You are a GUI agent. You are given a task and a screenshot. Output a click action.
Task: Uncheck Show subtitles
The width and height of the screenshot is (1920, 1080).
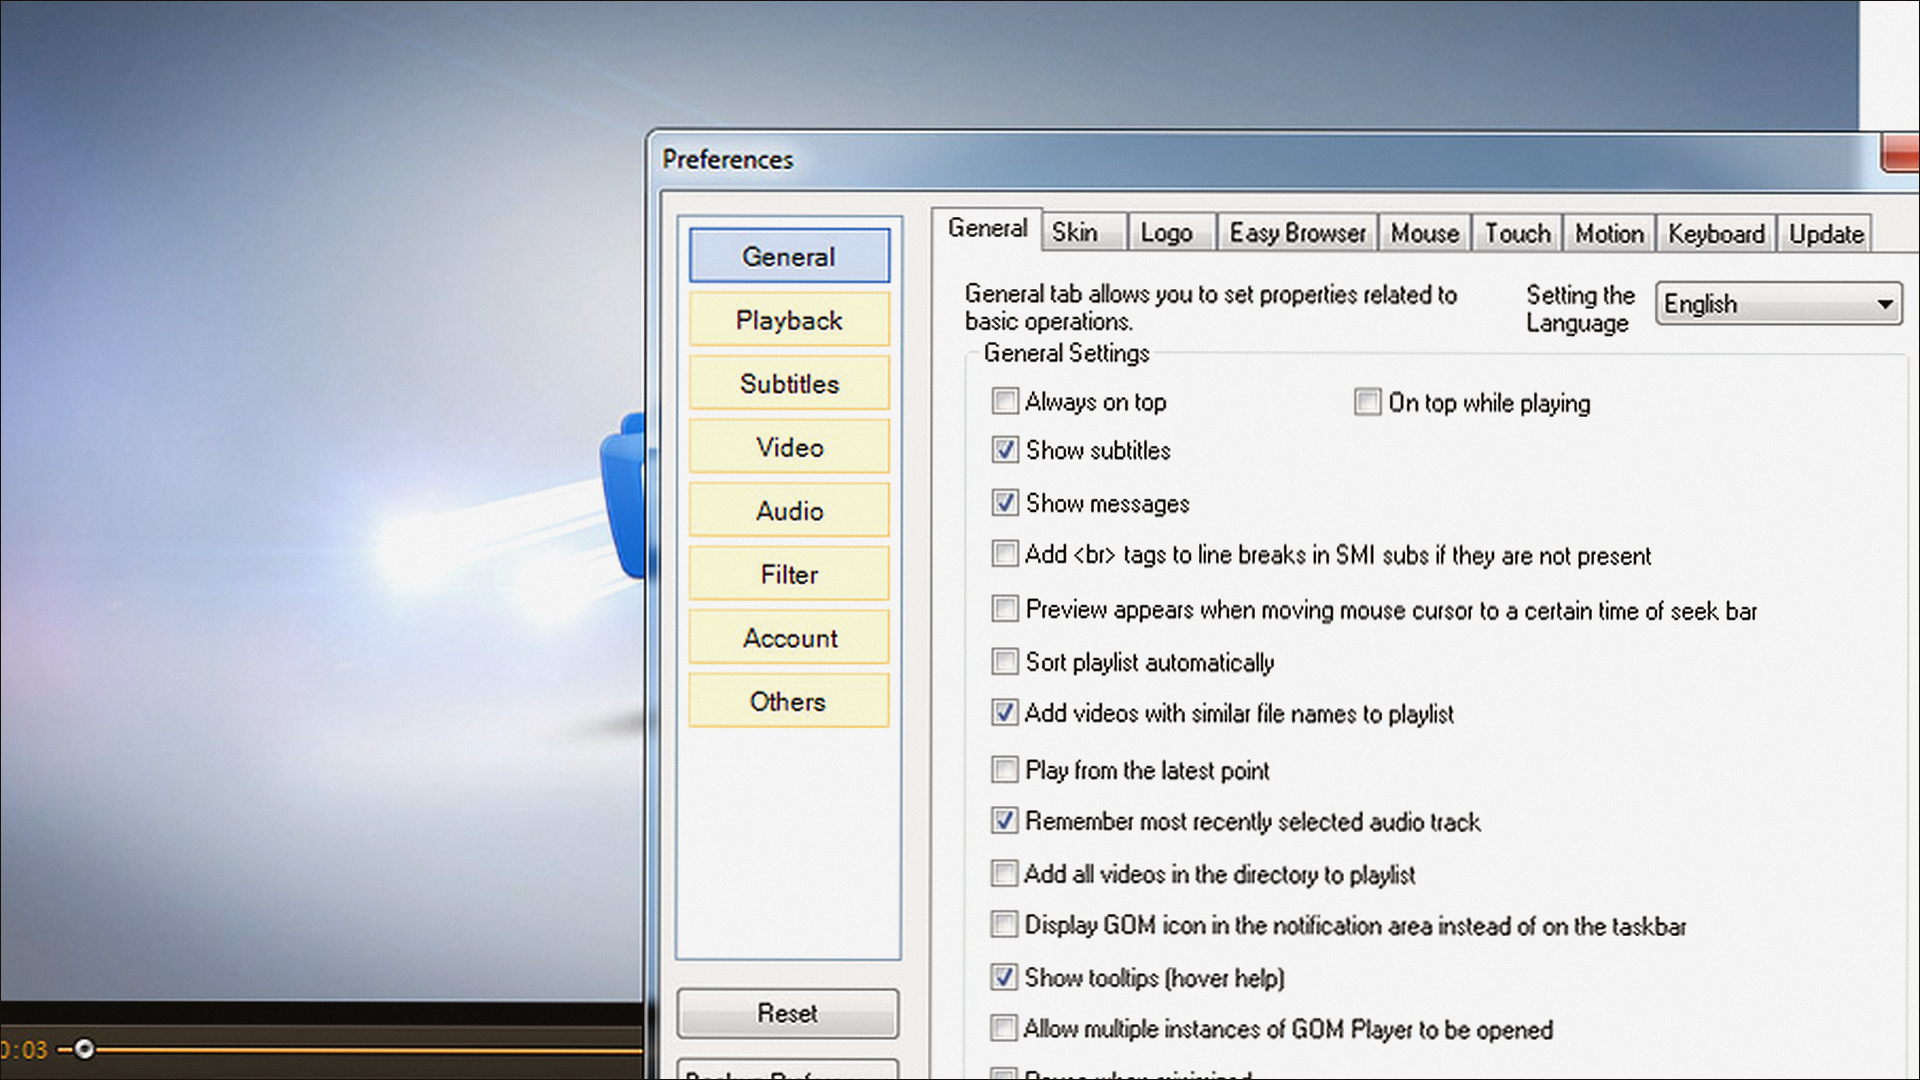(1005, 450)
